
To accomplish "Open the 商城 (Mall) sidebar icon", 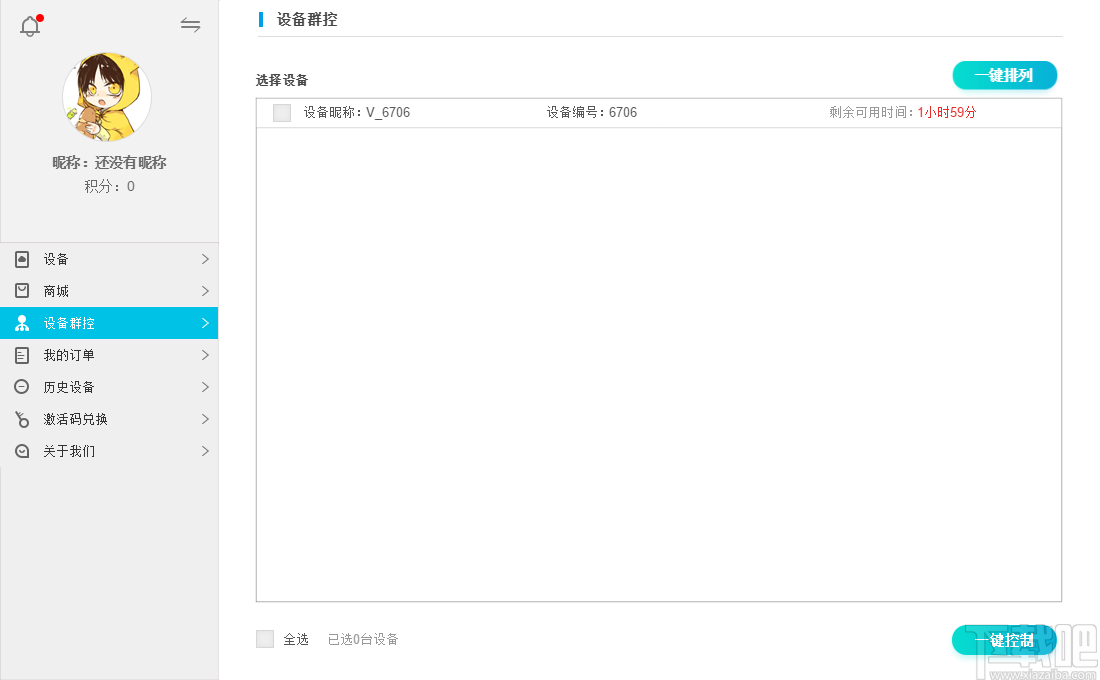I will click(x=21, y=291).
